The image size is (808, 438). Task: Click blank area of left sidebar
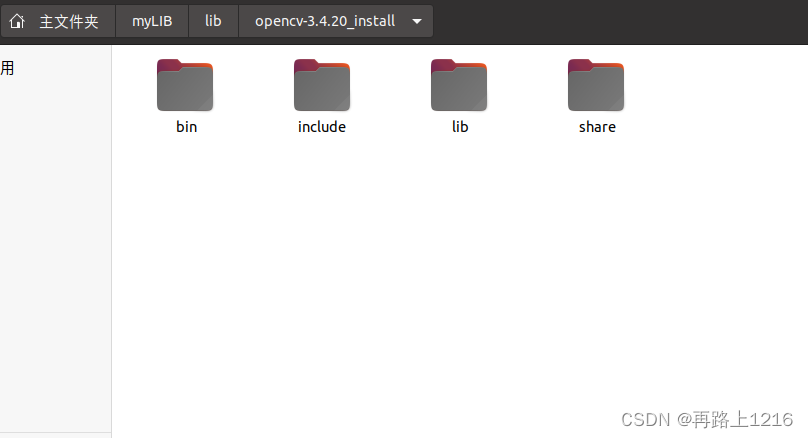pyautogui.click(x=55, y=258)
